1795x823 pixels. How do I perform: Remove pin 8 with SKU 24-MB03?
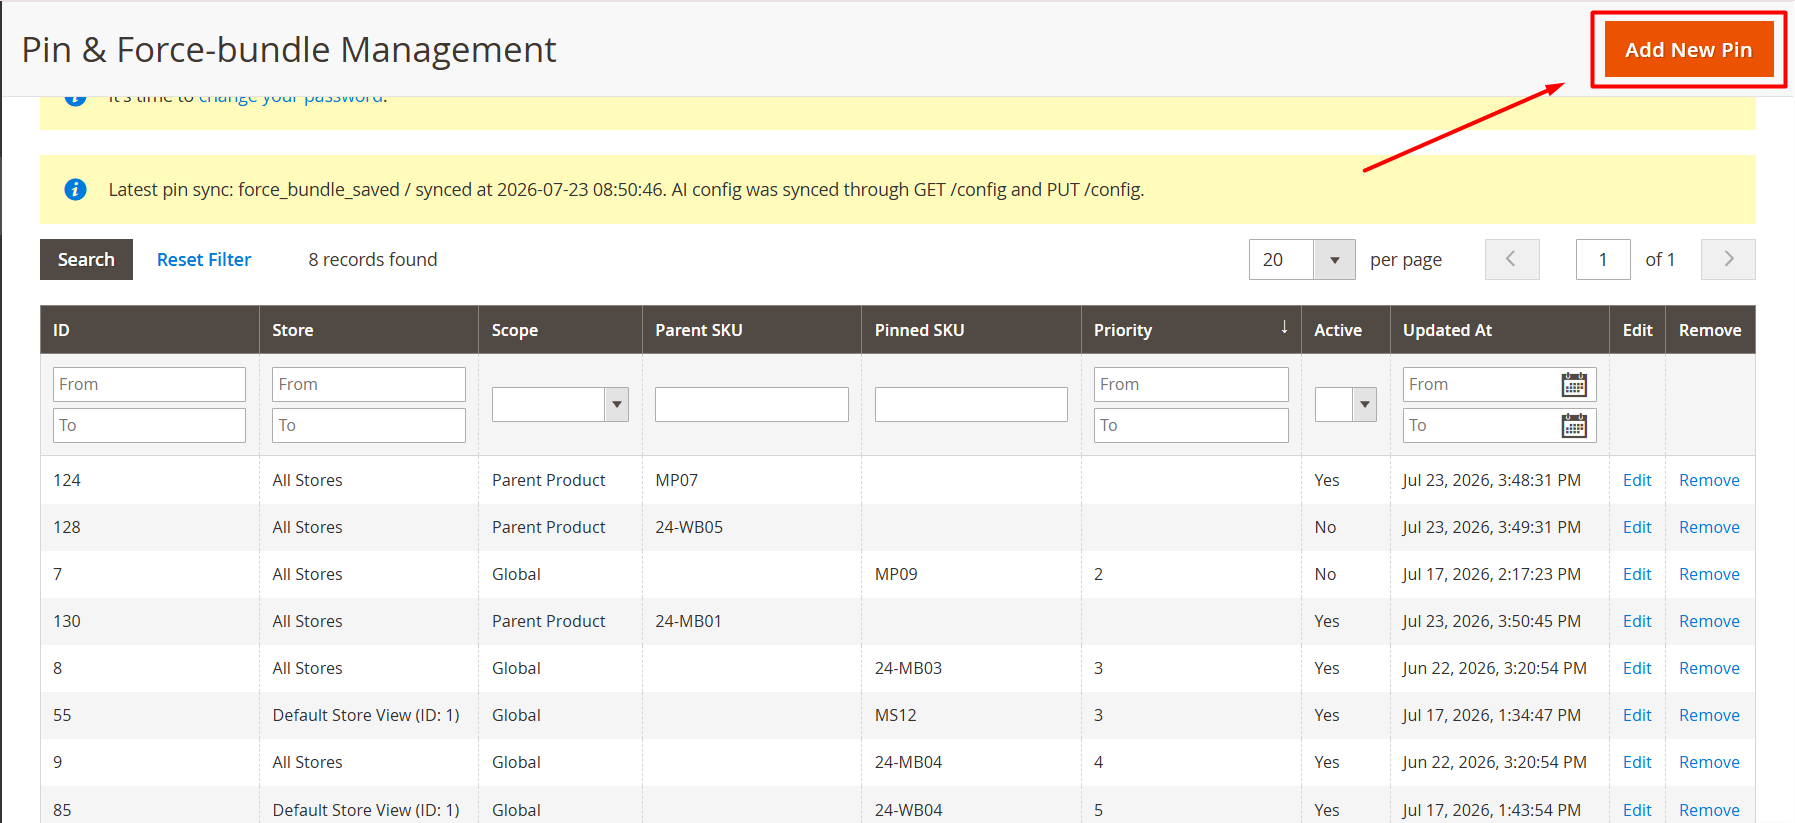point(1709,669)
